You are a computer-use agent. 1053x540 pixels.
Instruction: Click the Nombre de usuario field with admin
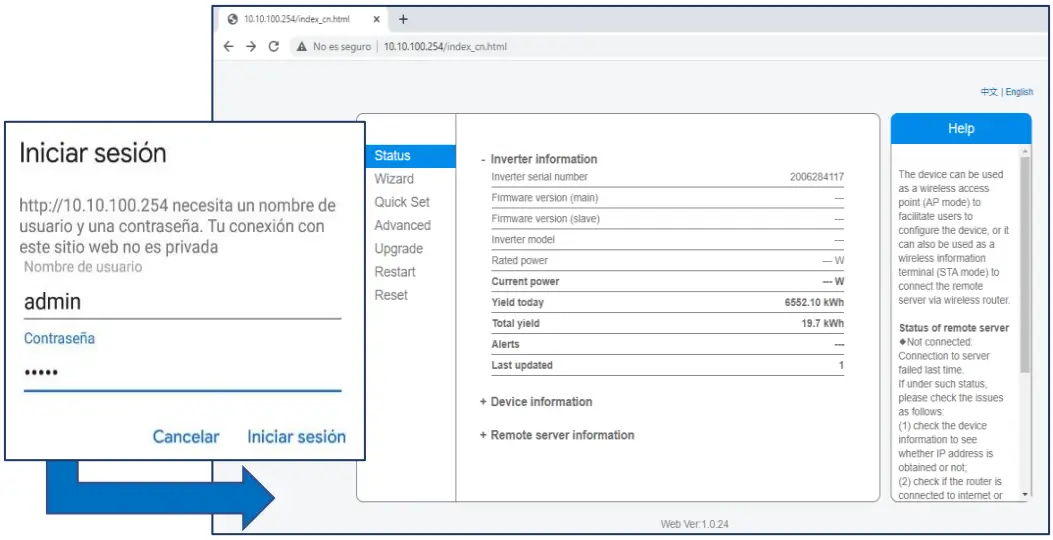(183, 302)
